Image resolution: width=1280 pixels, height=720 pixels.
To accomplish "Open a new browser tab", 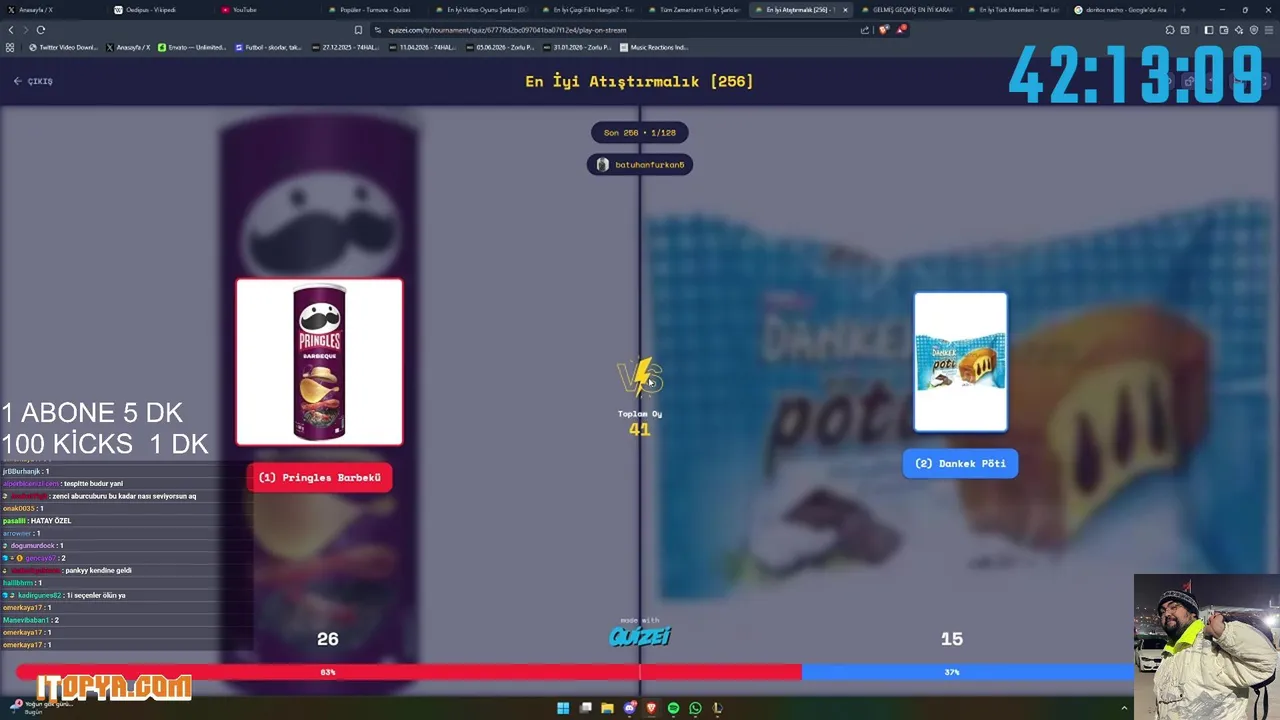I will pyautogui.click(x=1183, y=10).
